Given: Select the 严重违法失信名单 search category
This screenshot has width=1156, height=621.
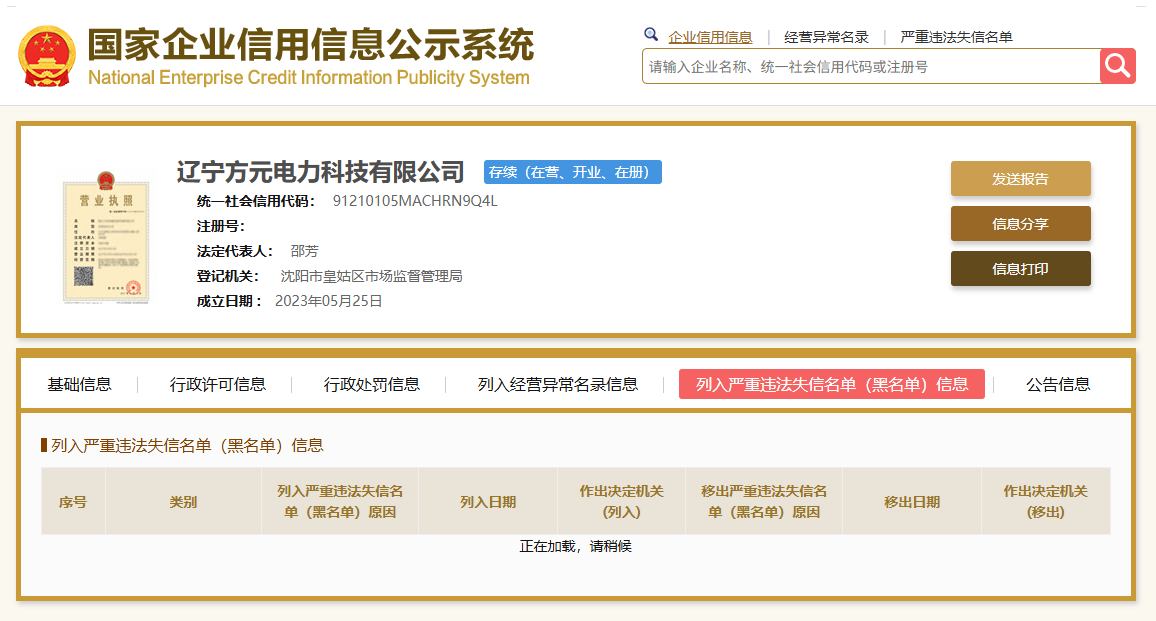Looking at the screenshot, I should point(956,37).
